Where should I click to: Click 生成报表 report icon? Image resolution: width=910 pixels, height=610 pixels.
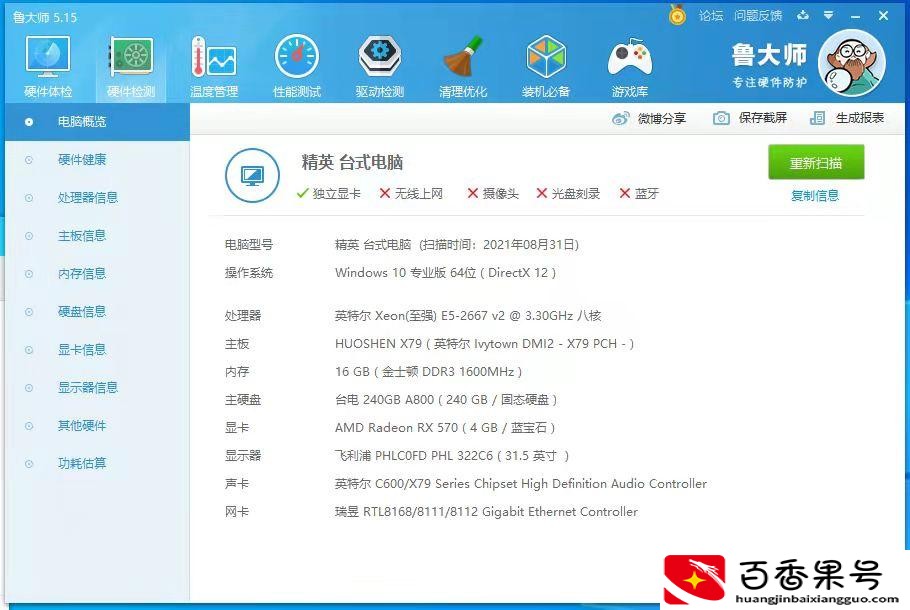[817, 118]
